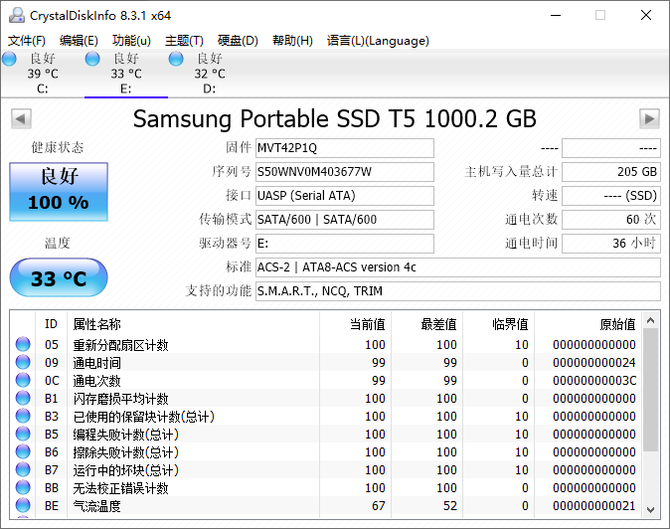Click the firmware field MVT42P1Q

point(344,148)
